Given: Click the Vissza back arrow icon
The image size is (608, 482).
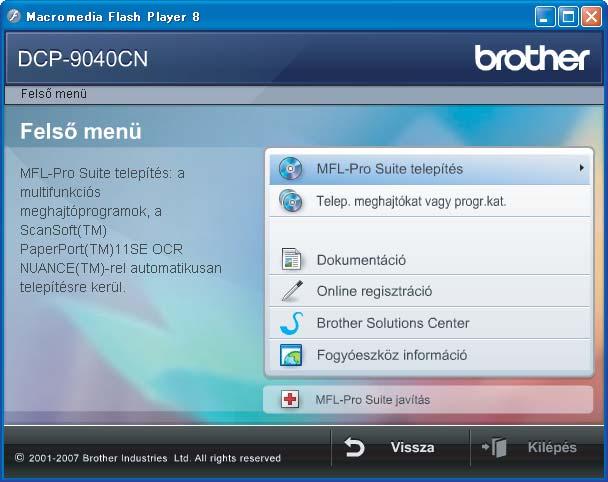Looking at the screenshot, I should click(354, 447).
